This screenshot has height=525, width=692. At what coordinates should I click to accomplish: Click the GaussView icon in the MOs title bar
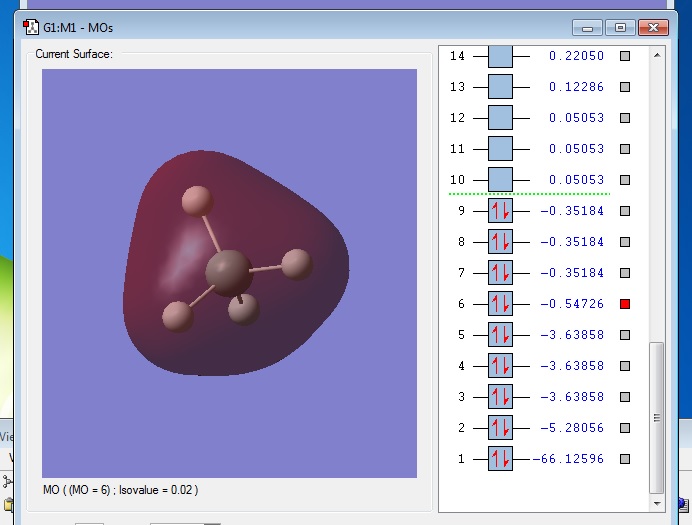[30, 27]
